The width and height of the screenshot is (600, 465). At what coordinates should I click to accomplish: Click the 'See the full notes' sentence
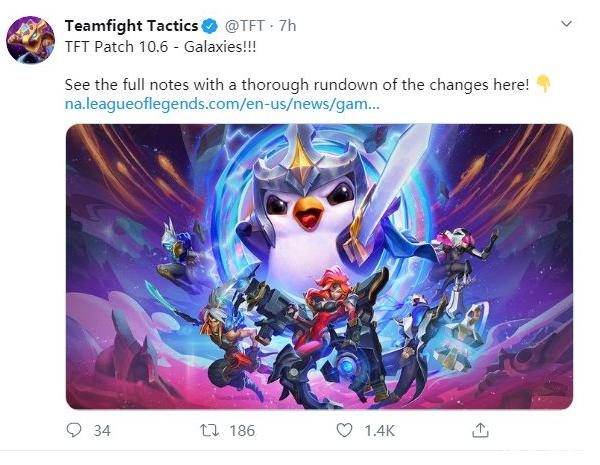(x=297, y=84)
